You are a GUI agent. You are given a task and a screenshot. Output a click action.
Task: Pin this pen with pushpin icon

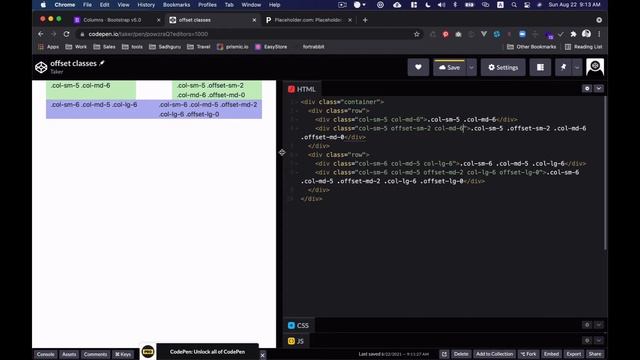coord(563,67)
